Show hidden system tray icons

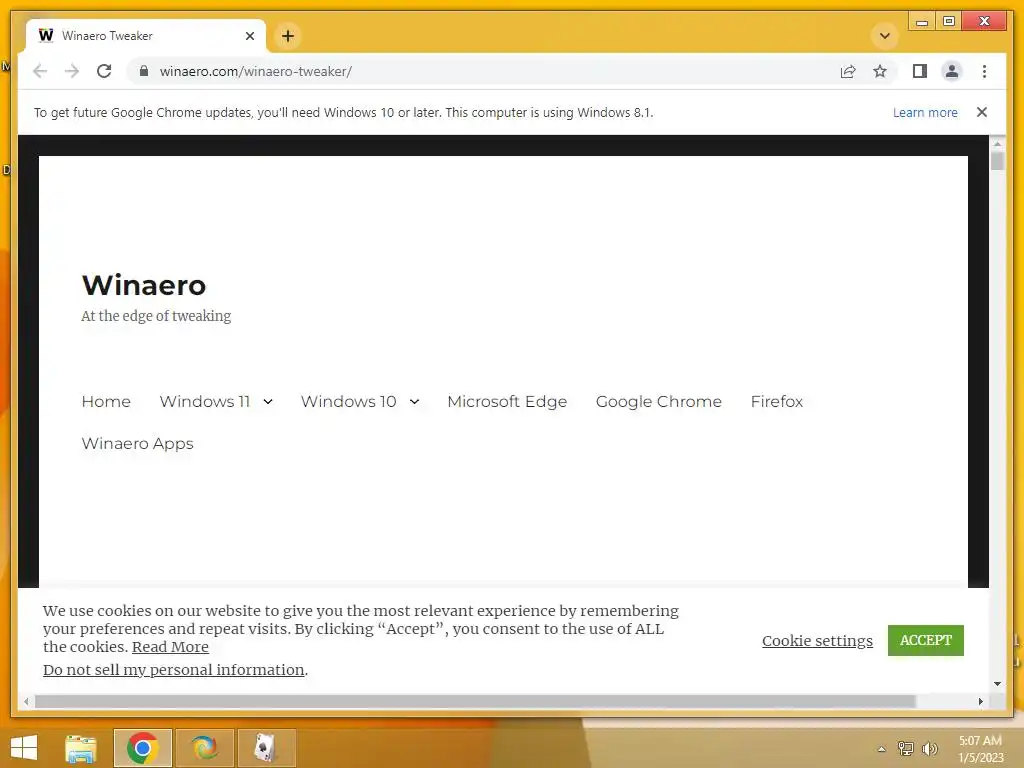882,749
